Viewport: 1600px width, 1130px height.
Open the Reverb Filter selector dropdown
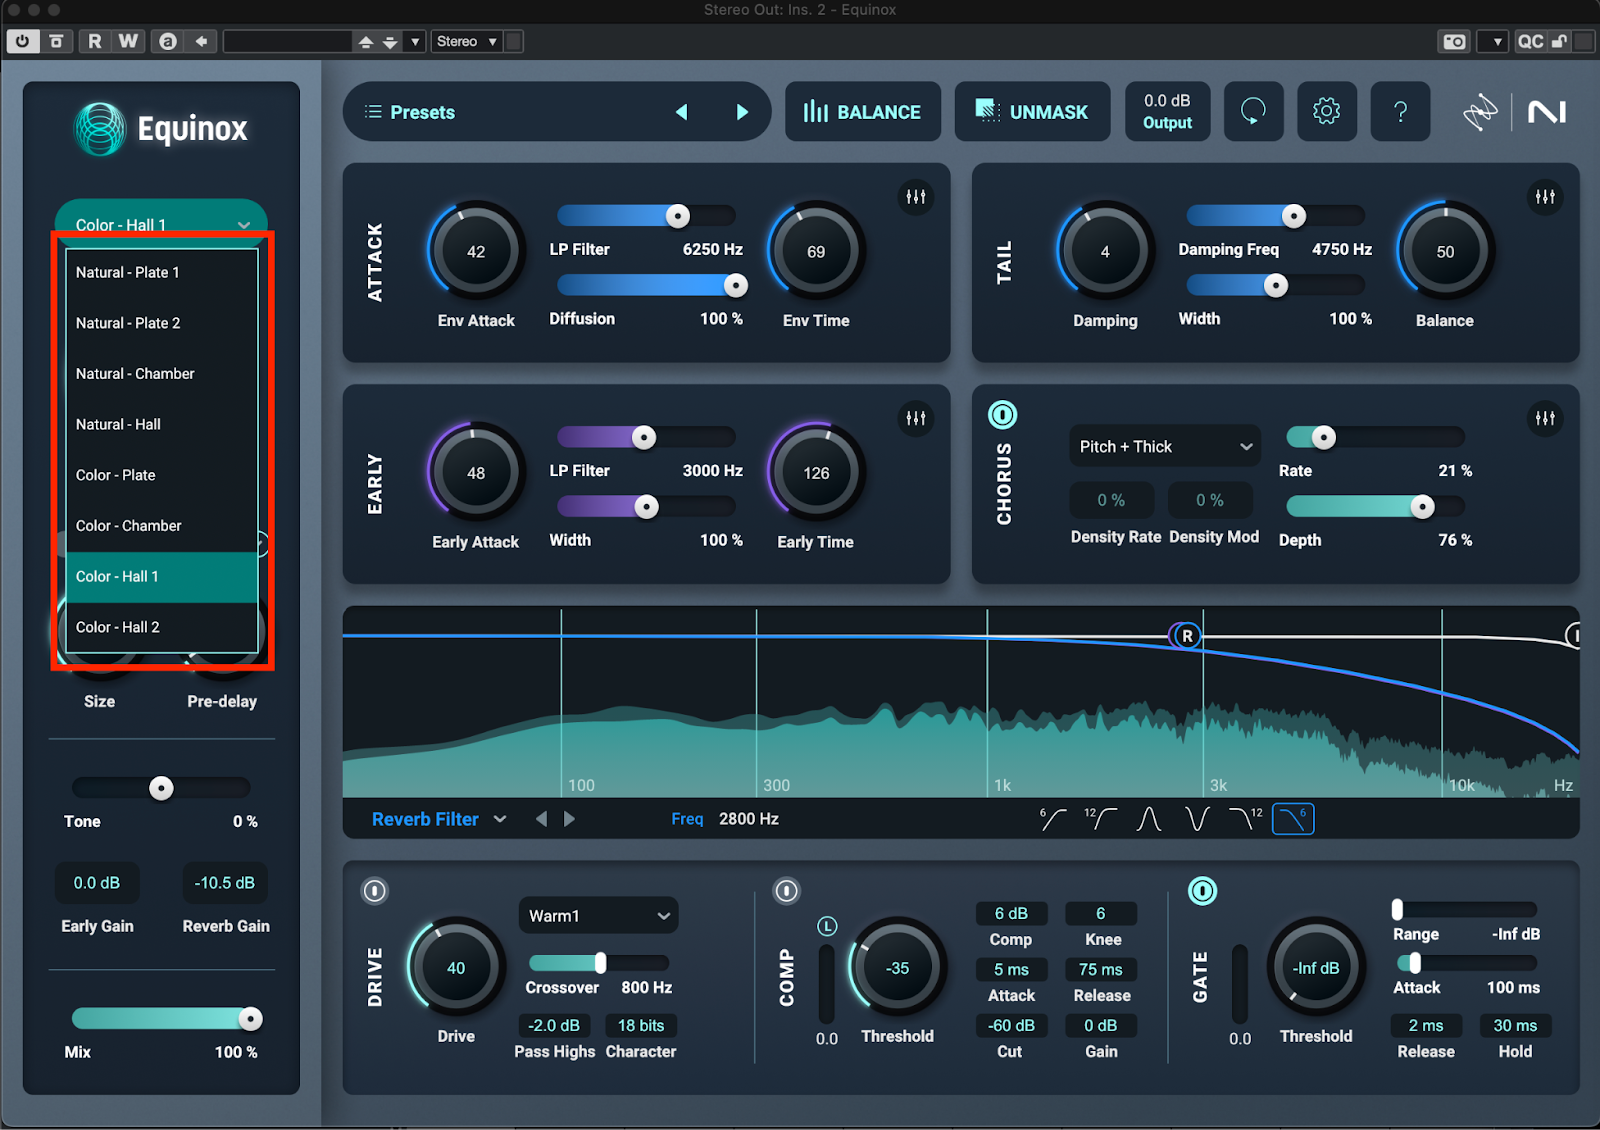click(x=439, y=819)
